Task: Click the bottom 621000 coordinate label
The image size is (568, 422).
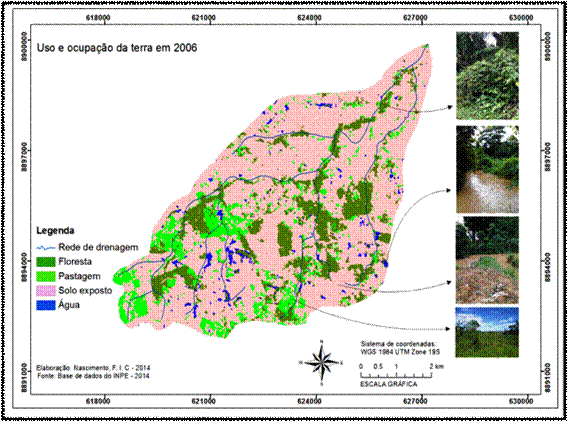Action: pos(204,401)
